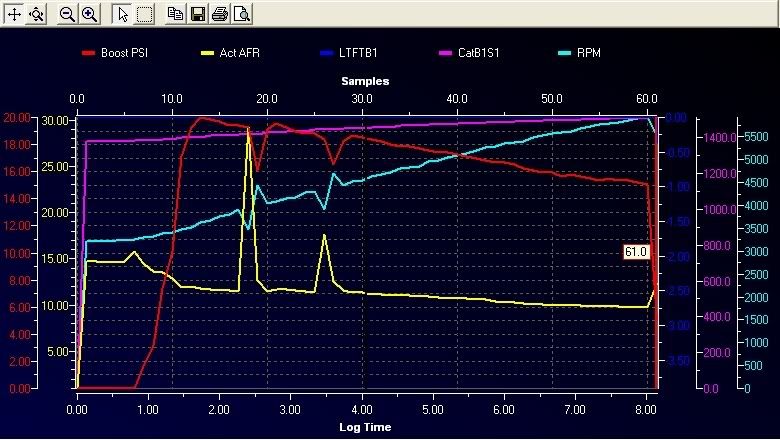Select the pan/move crosshair tool
780x440 pixels.
tap(15, 14)
